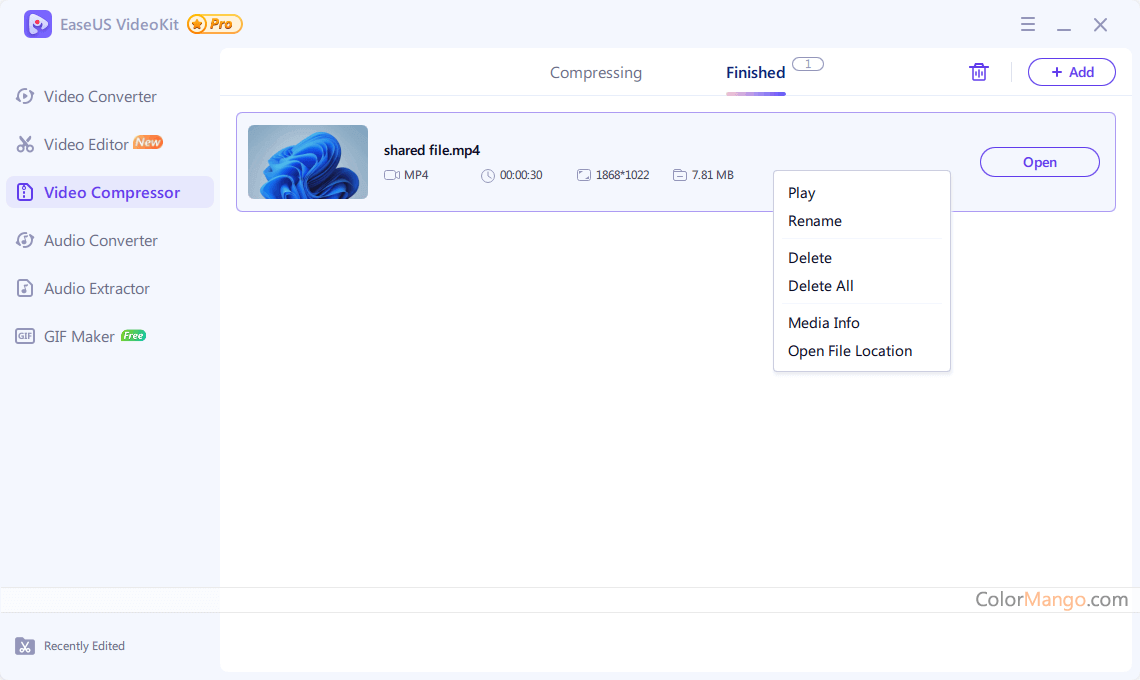Open the Video Converter section
This screenshot has height=680, width=1140.
click(x=110, y=96)
